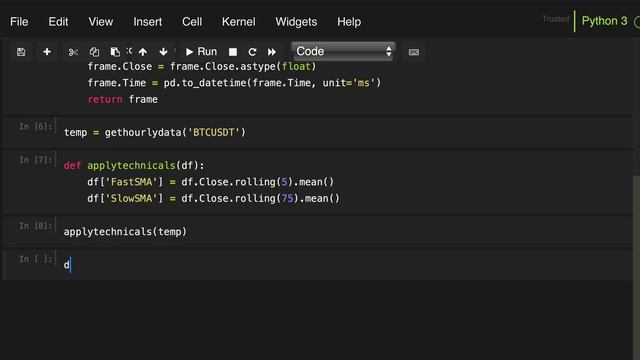Move selected cell down arrow
The width and height of the screenshot is (640, 360).
tap(163, 52)
